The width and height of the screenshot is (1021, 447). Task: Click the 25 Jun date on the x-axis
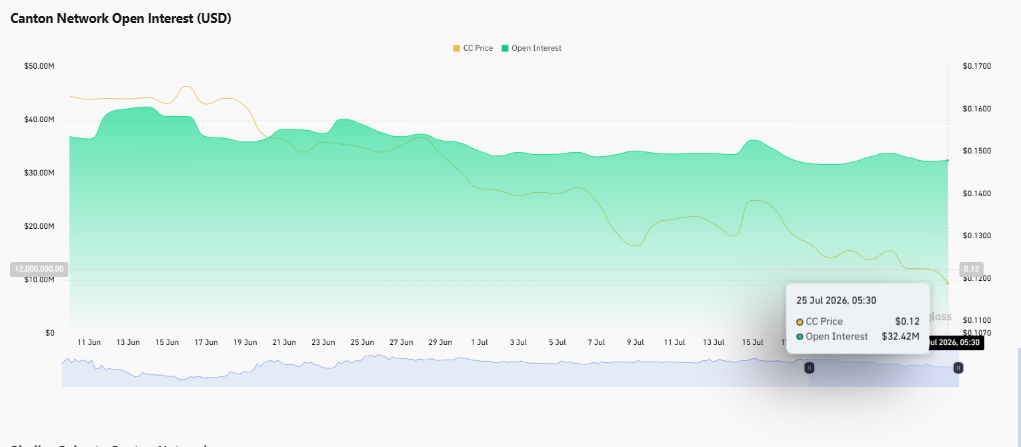(x=362, y=342)
